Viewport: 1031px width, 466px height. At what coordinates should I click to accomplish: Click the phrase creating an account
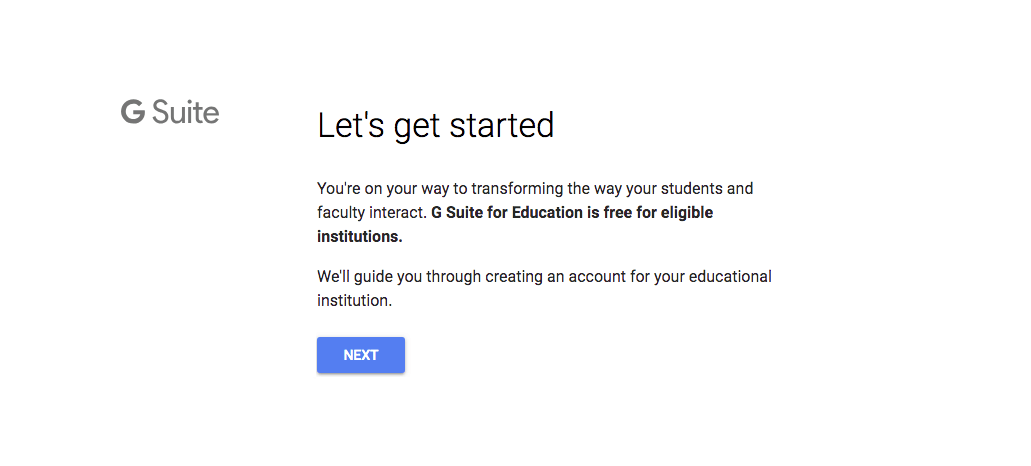pyautogui.click(x=557, y=277)
